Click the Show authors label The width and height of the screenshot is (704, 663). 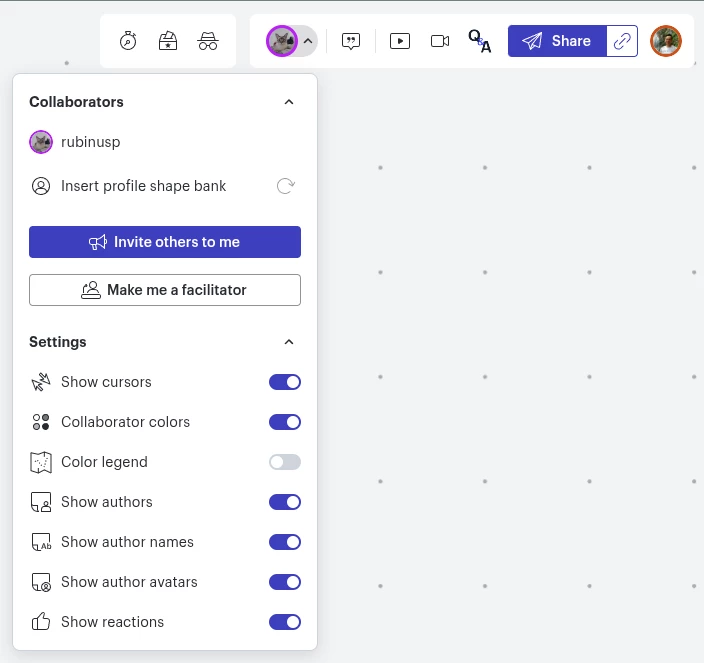[x=106, y=502]
